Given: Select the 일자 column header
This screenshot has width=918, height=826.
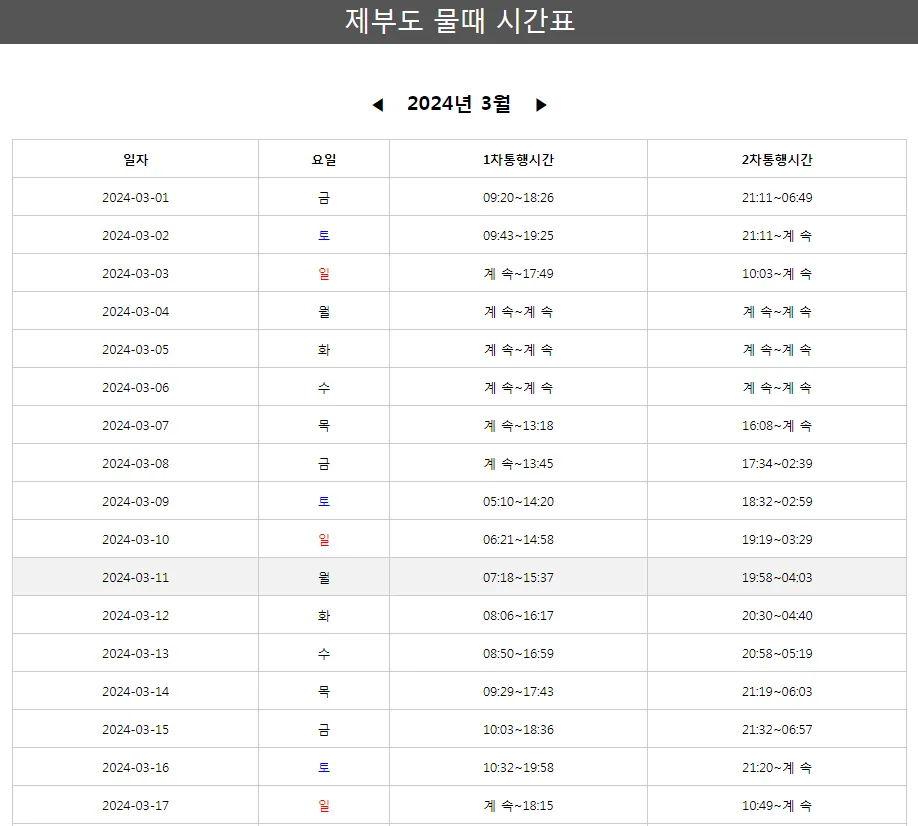Looking at the screenshot, I should click(x=135, y=158).
